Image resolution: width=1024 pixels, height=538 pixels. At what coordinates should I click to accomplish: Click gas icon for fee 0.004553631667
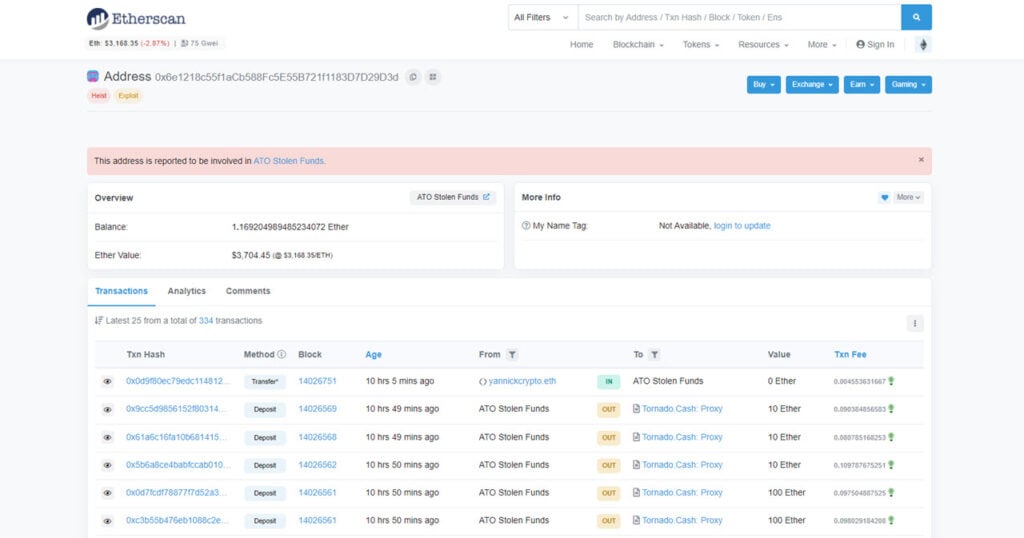(x=891, y=381)
